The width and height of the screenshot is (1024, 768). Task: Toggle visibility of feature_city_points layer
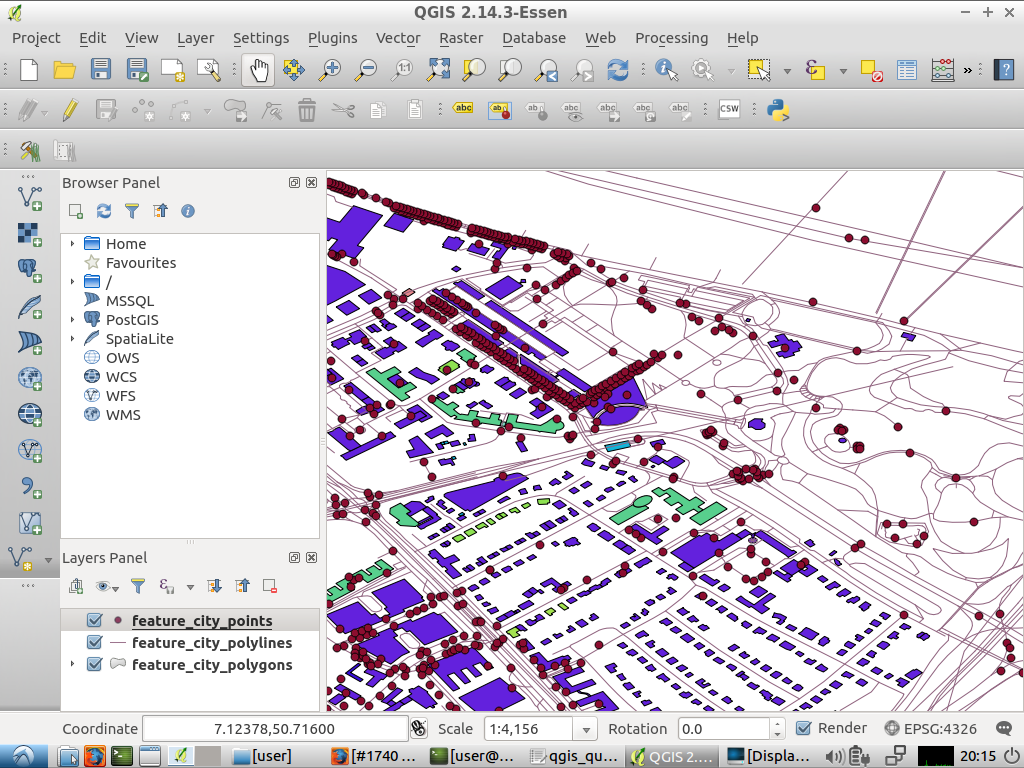(x=95, y=620)
